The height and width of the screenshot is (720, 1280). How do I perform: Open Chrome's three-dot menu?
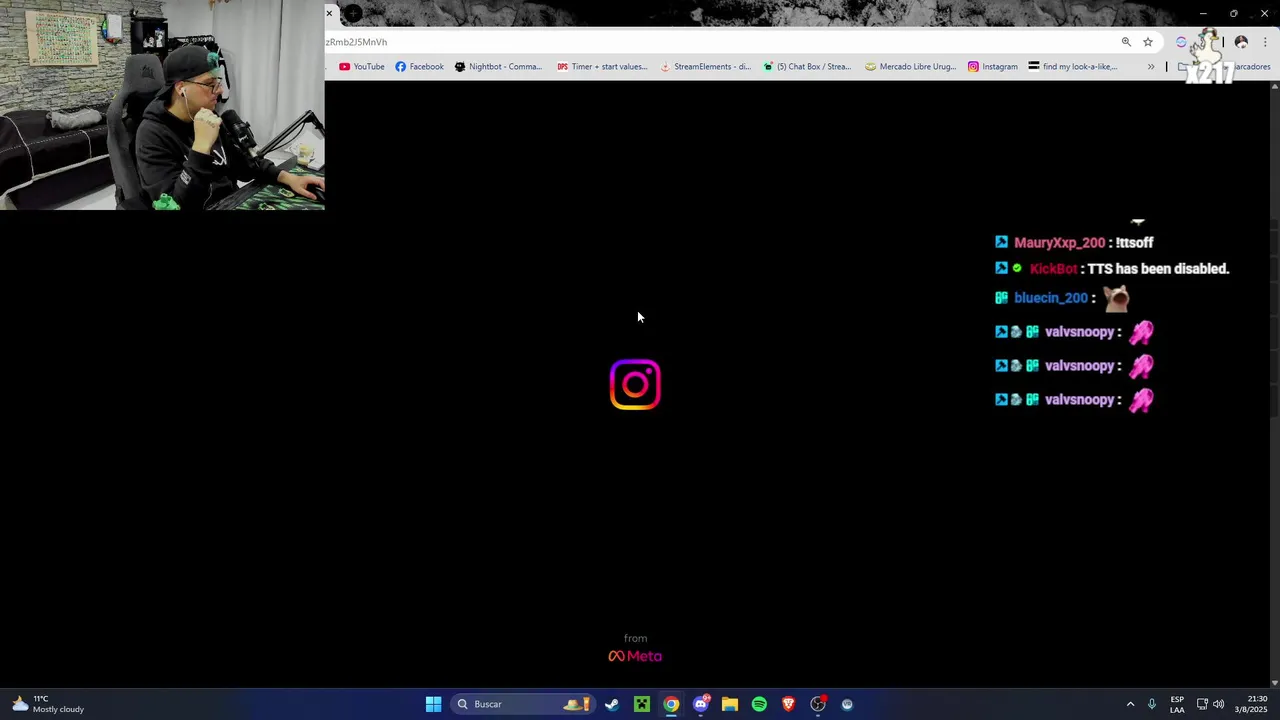click(1265, 42)
